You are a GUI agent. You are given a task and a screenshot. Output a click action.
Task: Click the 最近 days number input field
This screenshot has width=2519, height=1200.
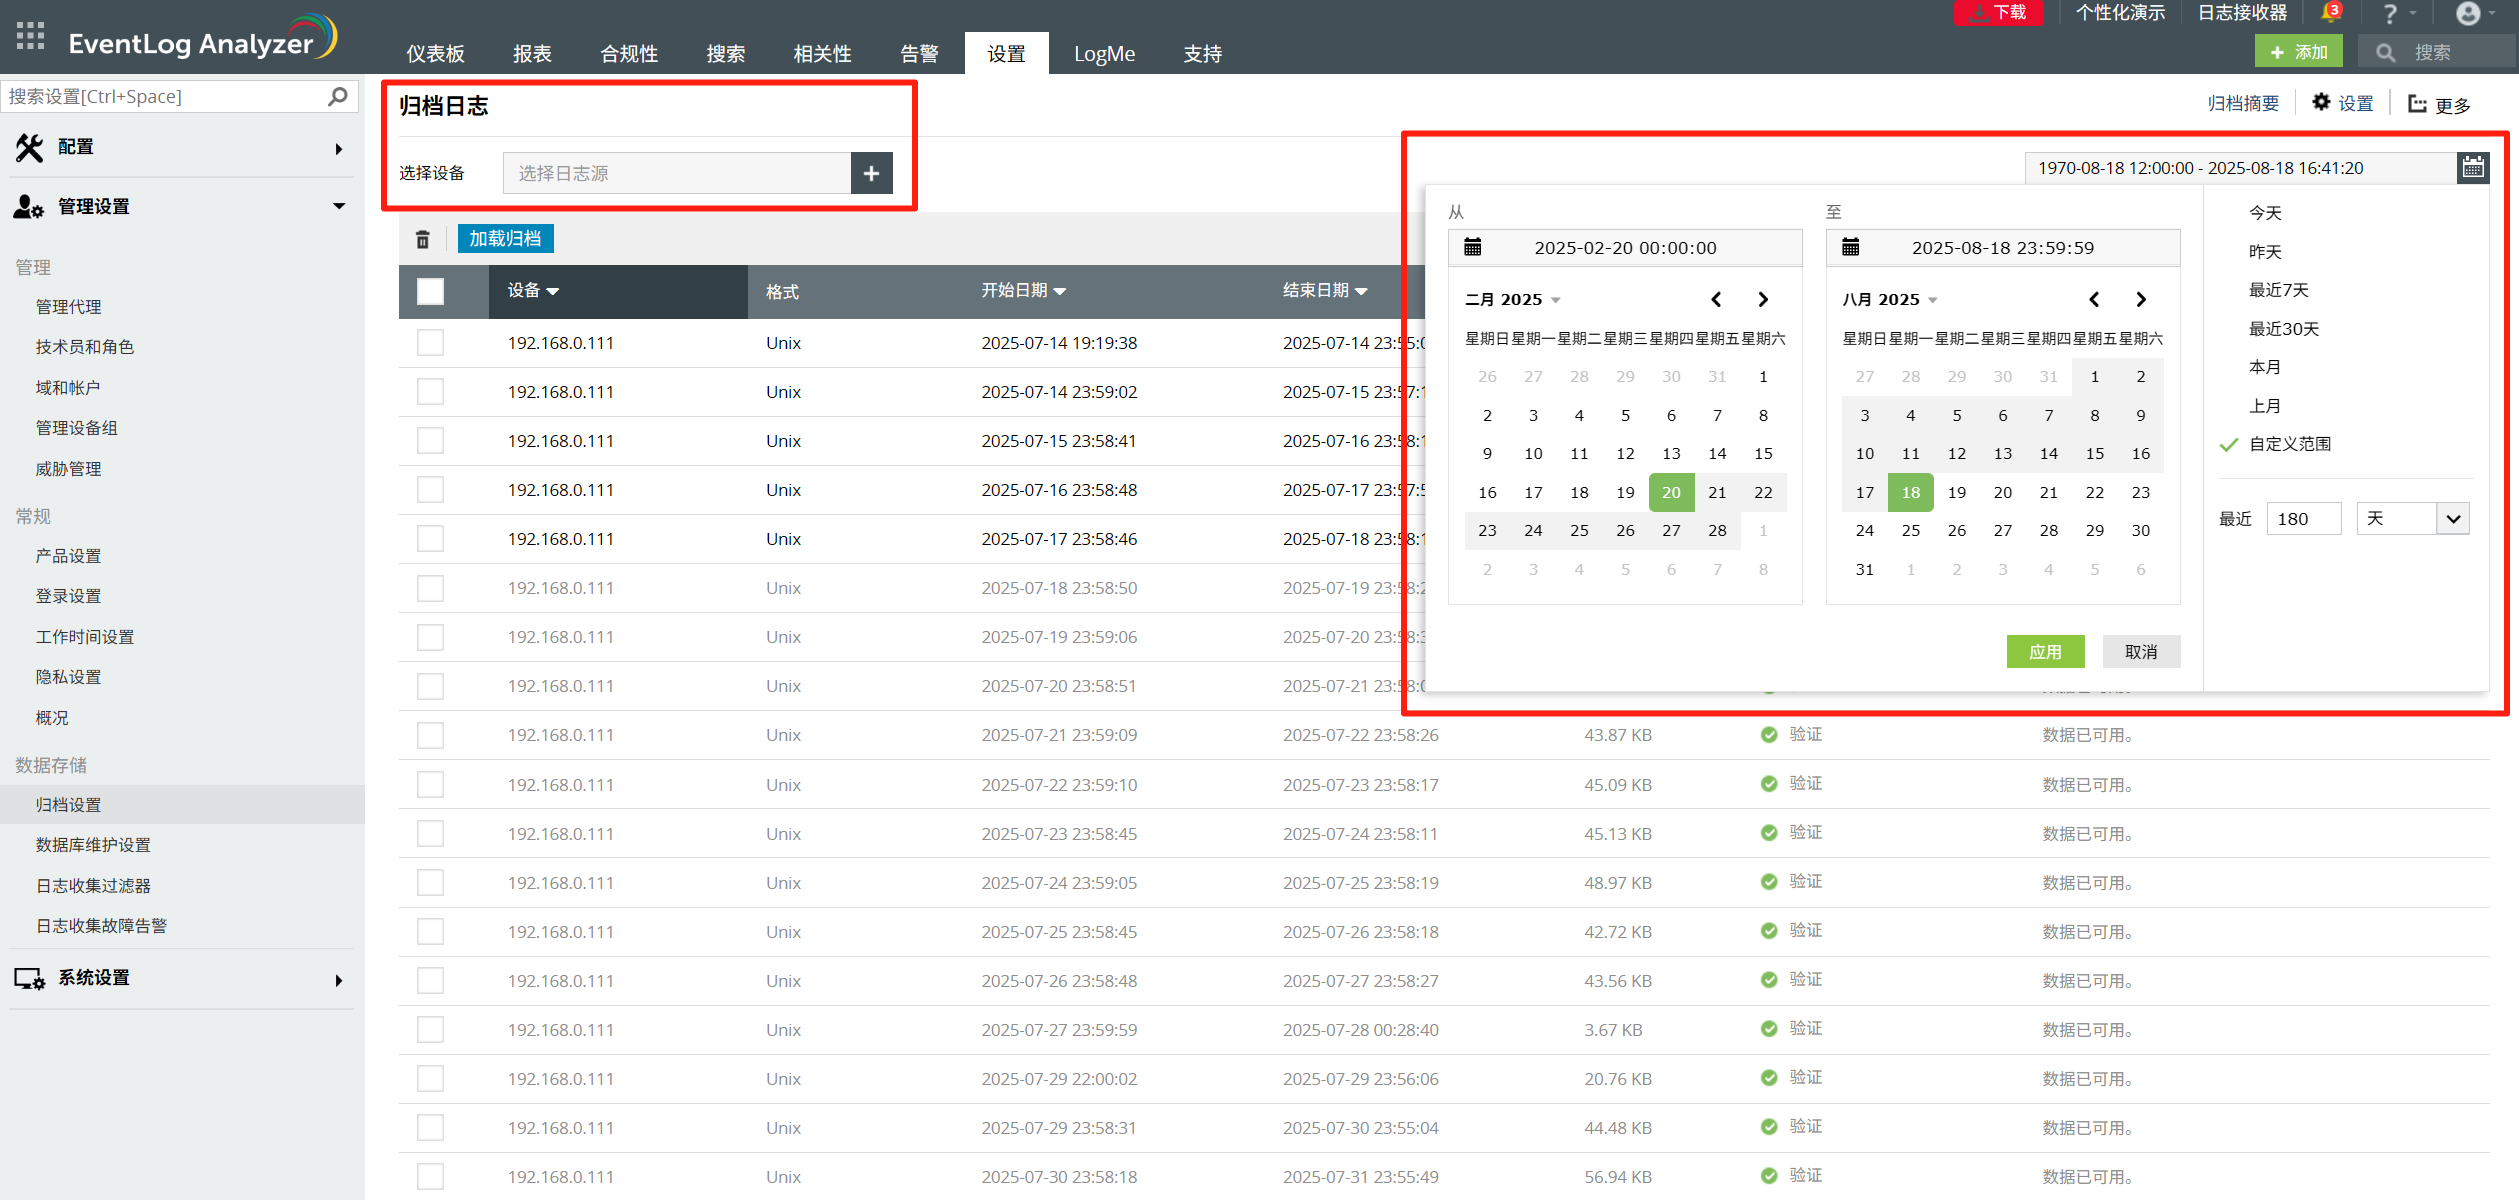(2302, 518)
